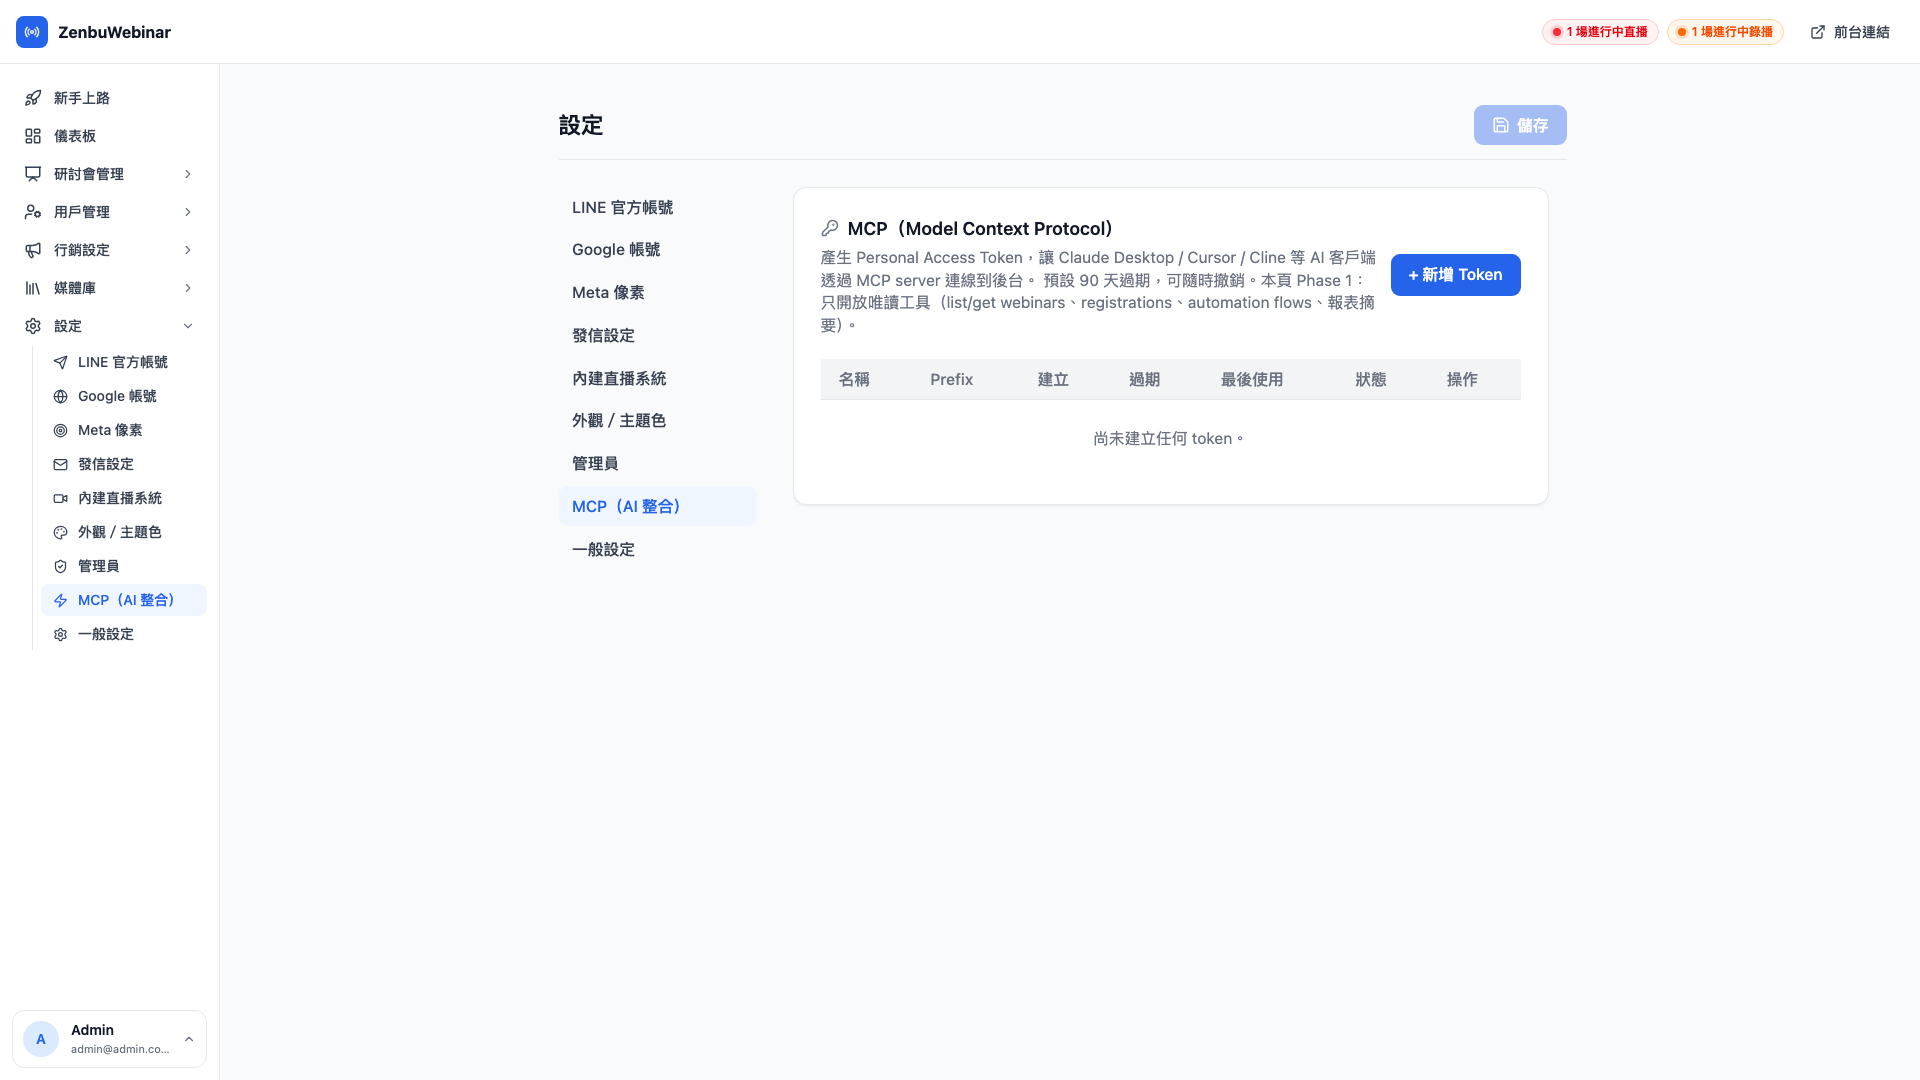1920x1080 pixels.
Task: Click the 名稱 column header
Action: pos(854,379)
